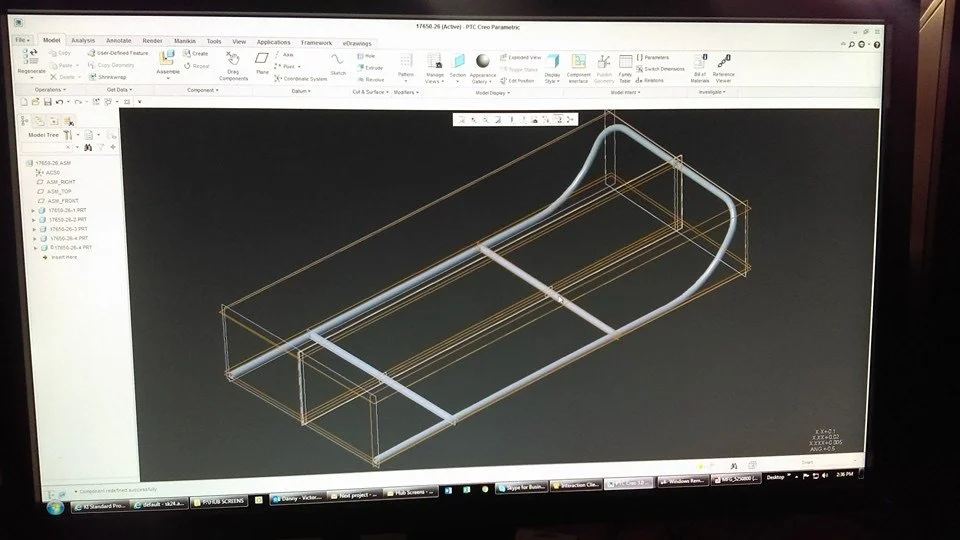Click the Shrinkwrap command
This screenshot has width=960, height=540.
tap(108, 77)
